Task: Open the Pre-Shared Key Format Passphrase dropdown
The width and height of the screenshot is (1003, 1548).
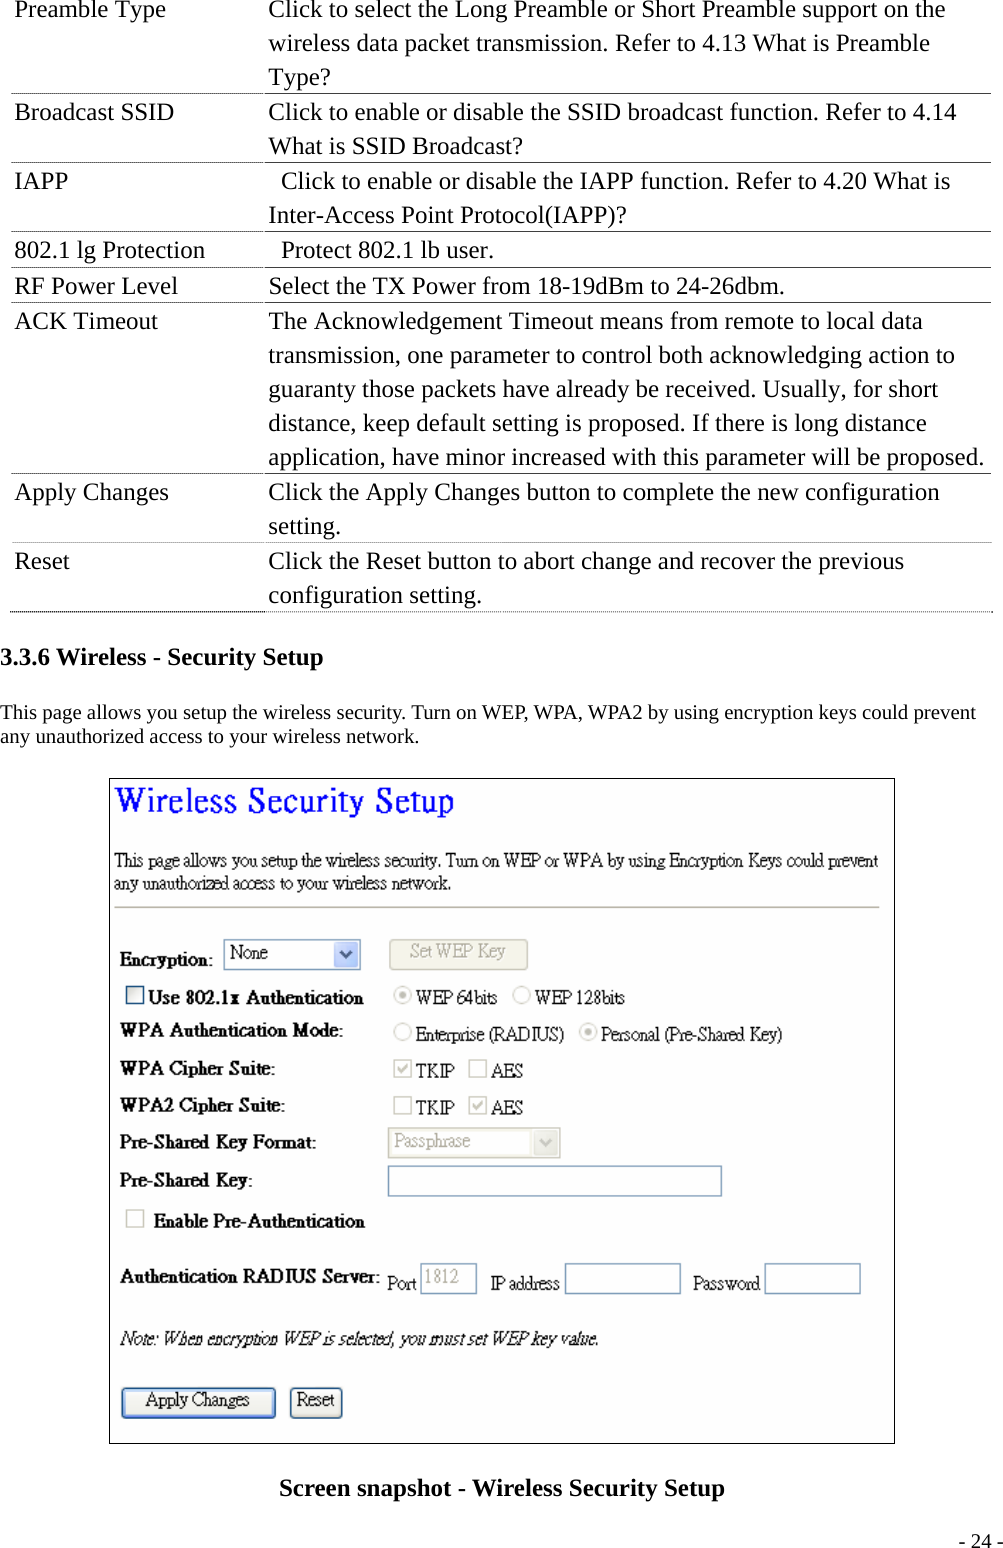Action: click(x=474, y=1142)
